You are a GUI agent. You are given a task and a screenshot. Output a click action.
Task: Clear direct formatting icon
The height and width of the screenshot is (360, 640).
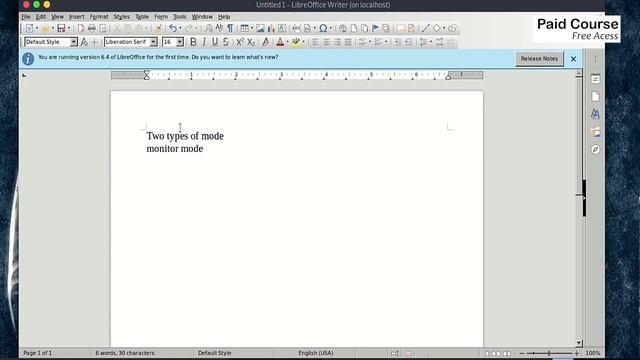point(266,42)
